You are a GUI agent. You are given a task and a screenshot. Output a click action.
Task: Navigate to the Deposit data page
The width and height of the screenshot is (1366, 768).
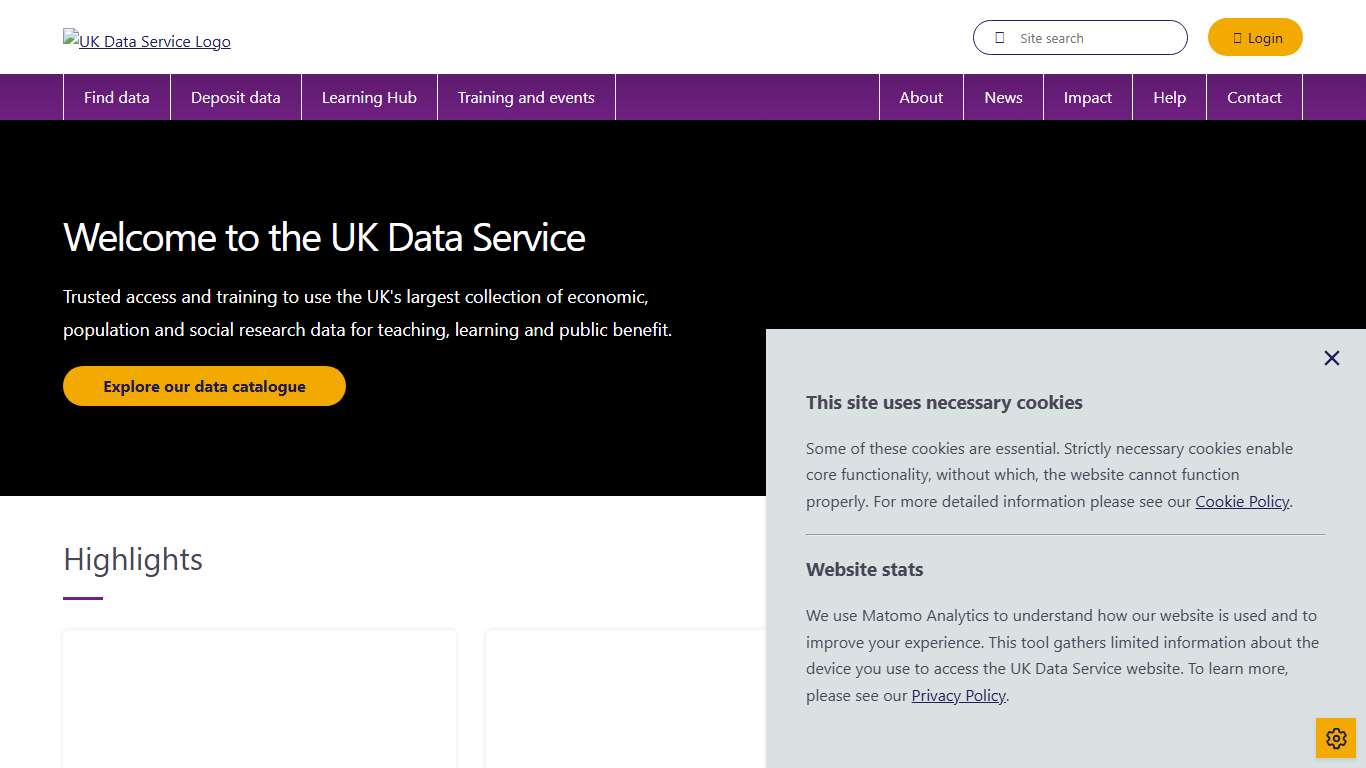click(x=235, y=97)
